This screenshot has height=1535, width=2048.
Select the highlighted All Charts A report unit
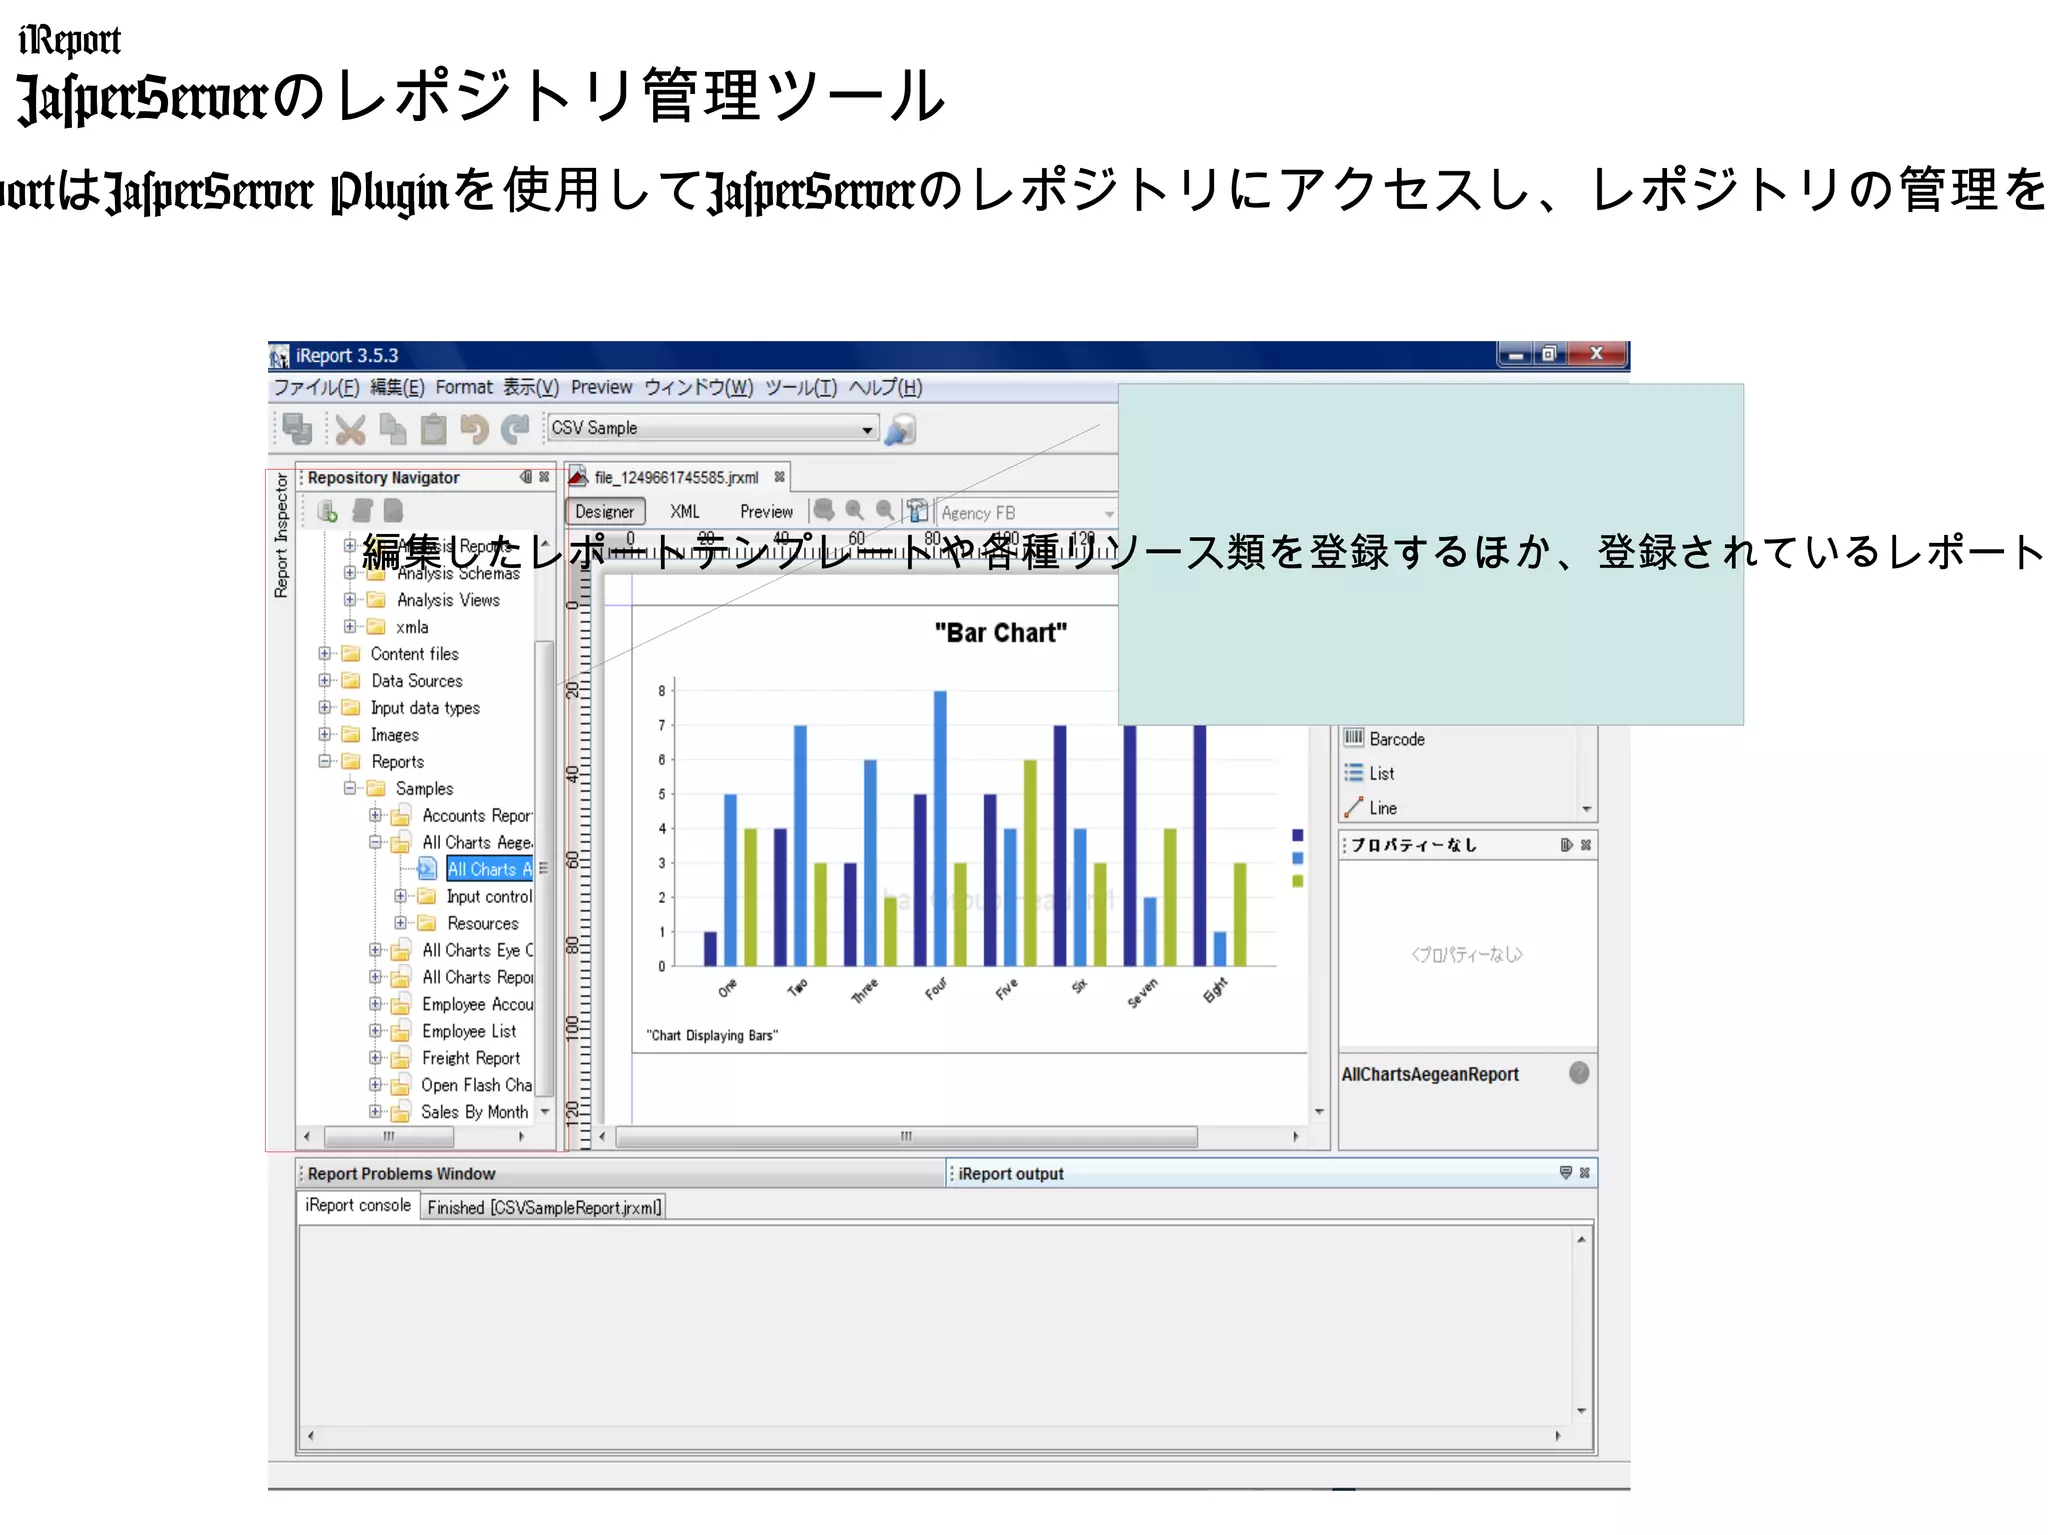tap(489, 869)
